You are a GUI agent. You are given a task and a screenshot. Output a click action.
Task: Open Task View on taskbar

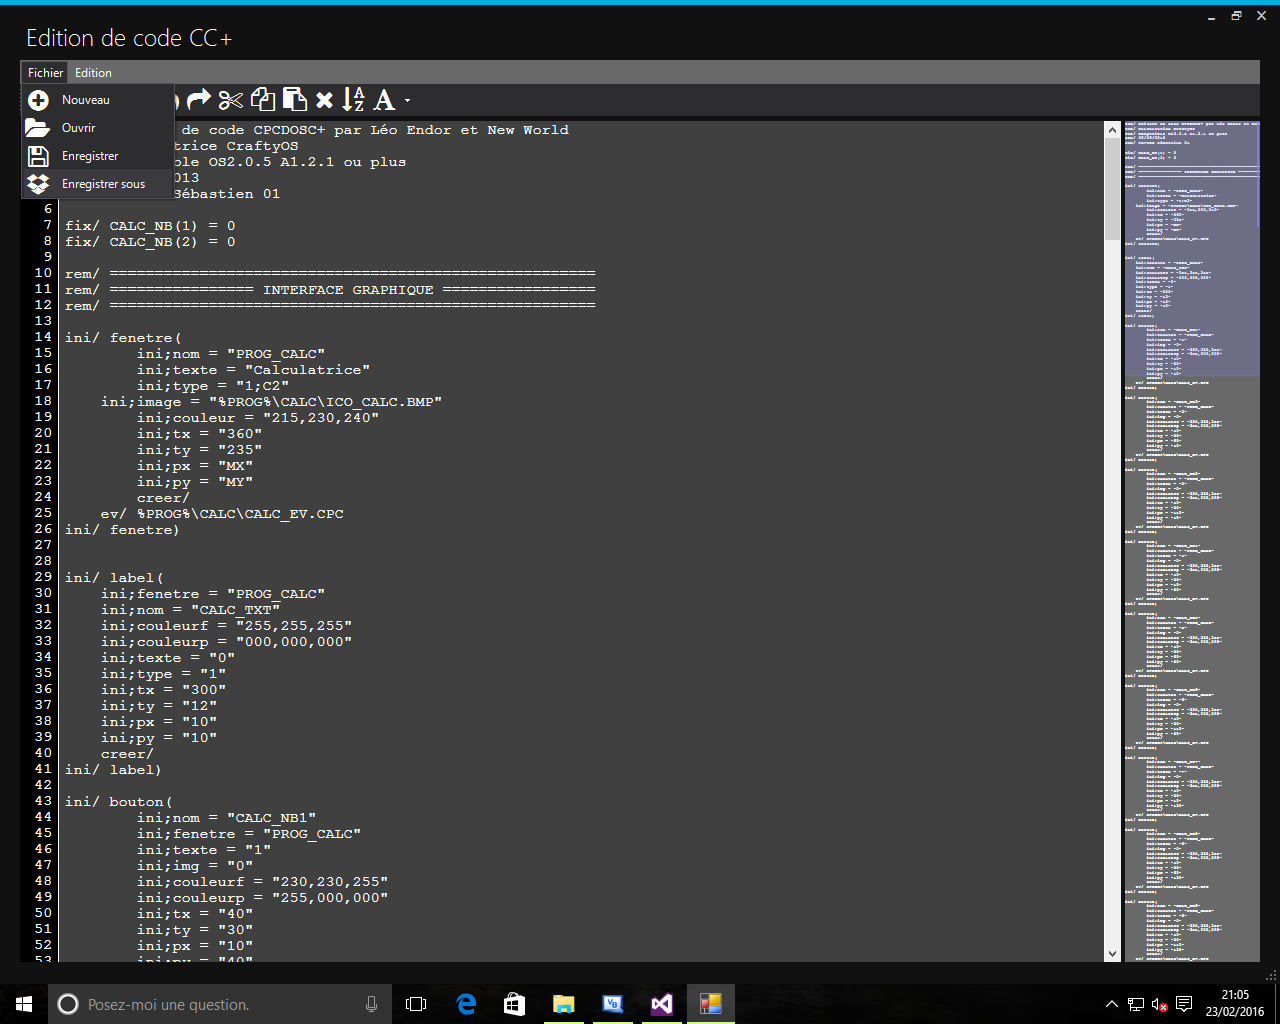[x=416, y=1004]
